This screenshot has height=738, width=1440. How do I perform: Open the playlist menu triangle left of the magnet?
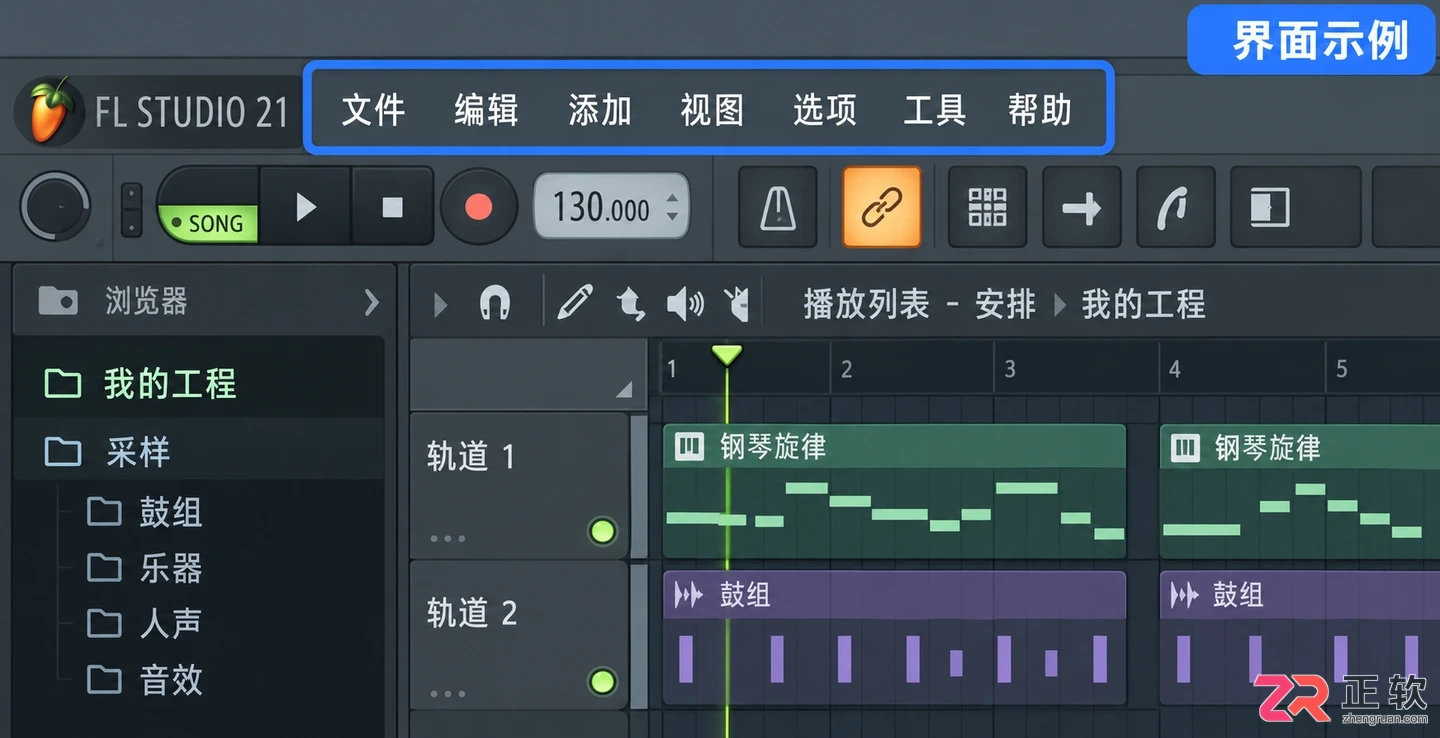coord(440,304)
